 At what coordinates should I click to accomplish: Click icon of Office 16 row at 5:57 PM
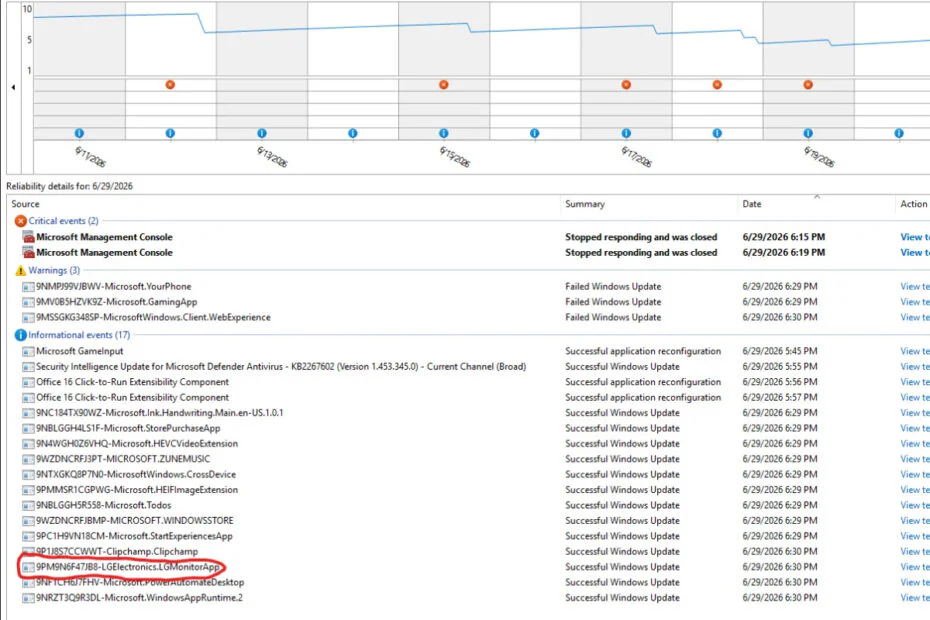click(x=28, y=398)
